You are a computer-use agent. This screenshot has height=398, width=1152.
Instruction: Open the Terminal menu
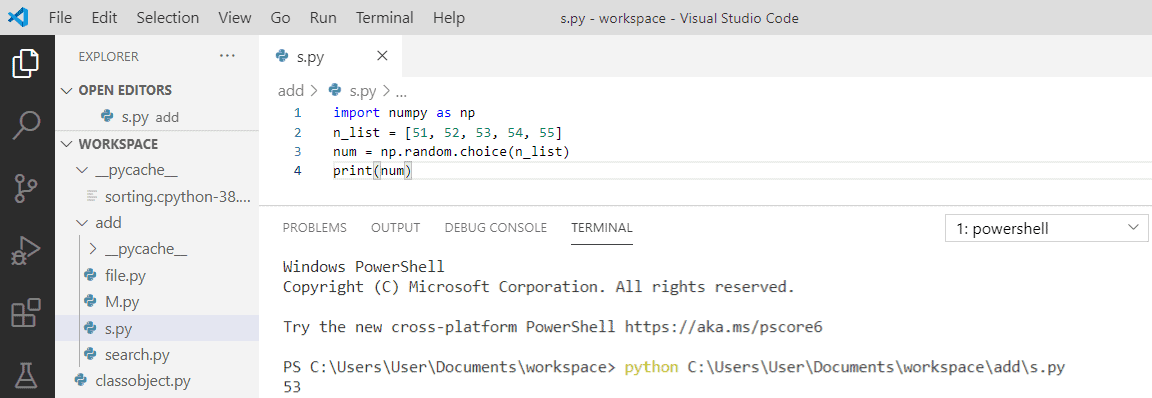385,17
